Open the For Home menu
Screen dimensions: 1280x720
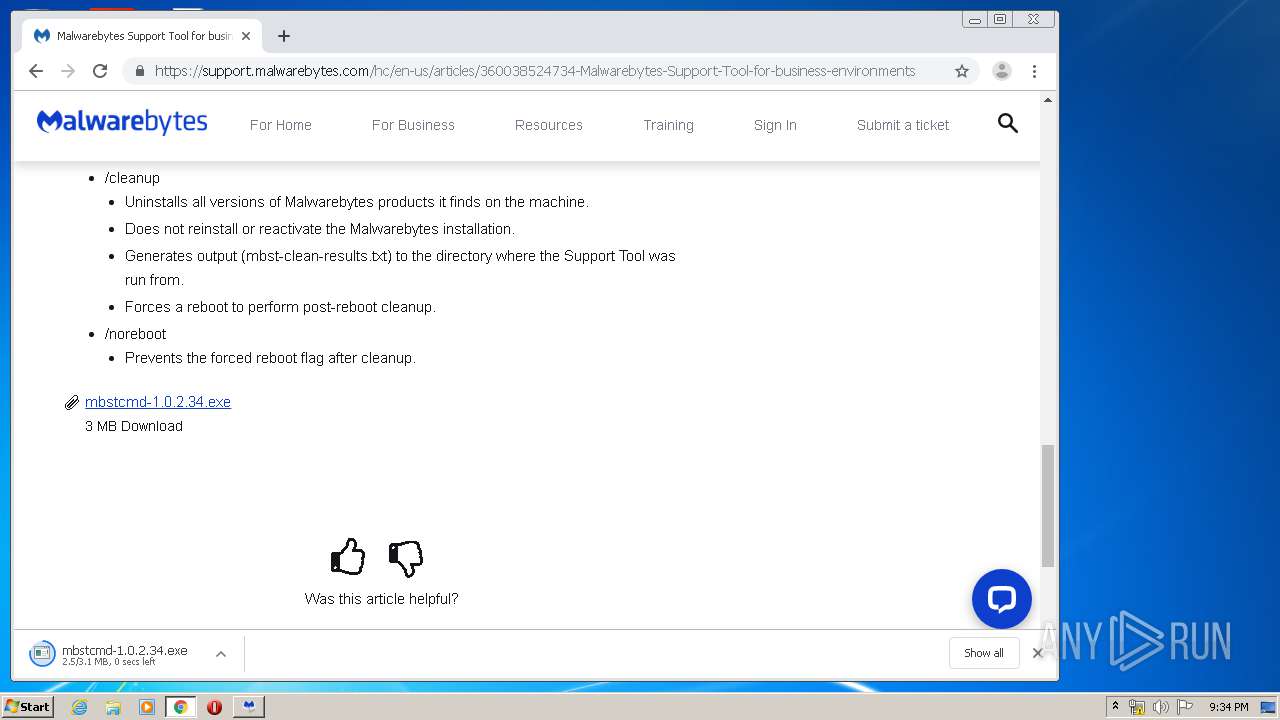(x=281, y=125)
